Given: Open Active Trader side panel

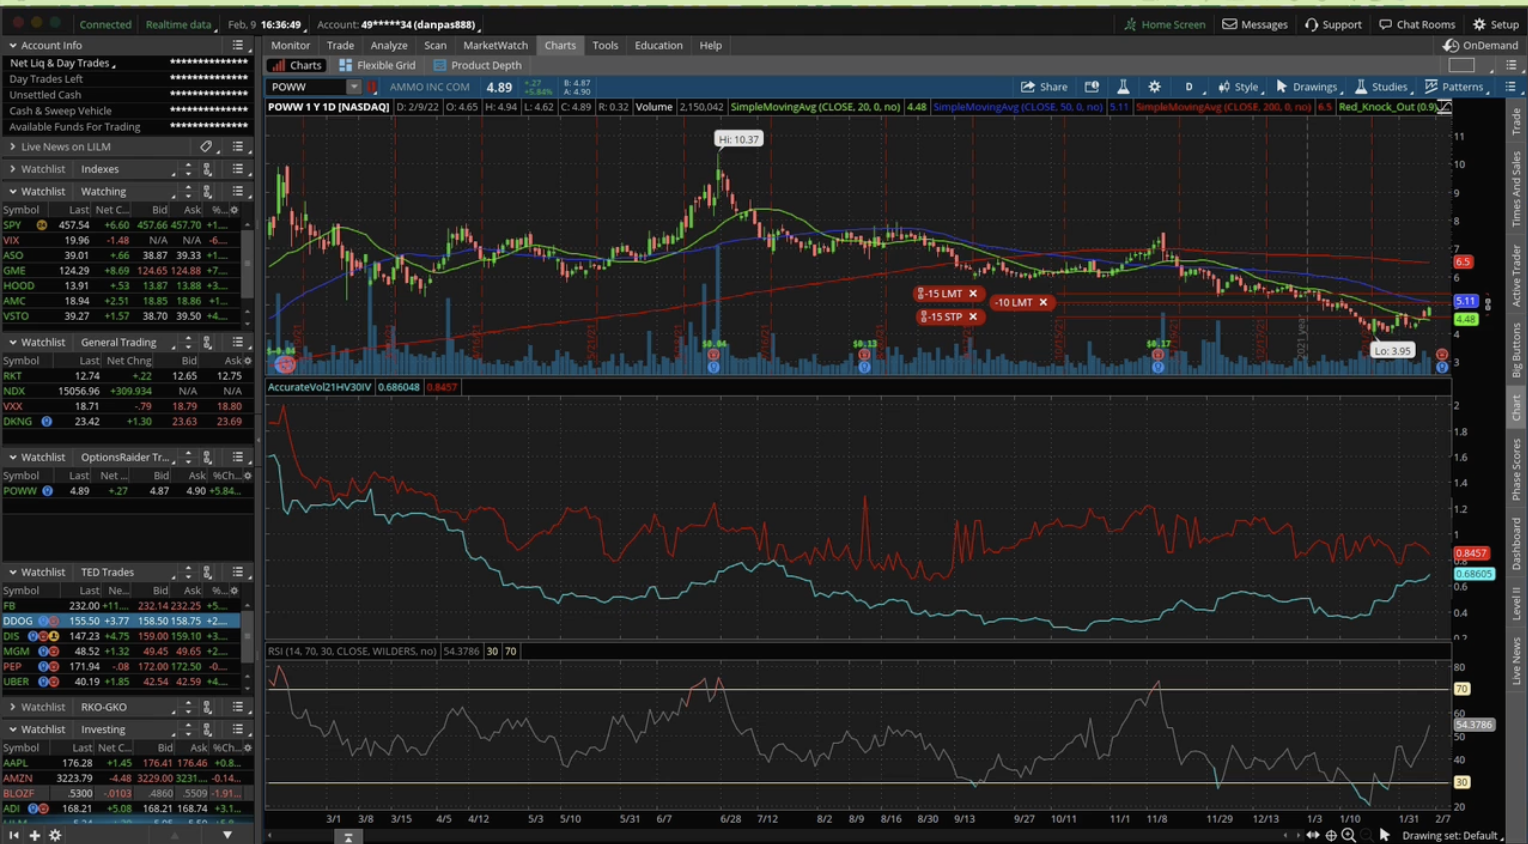Looking at the screenshot, I should [1516, 275].
